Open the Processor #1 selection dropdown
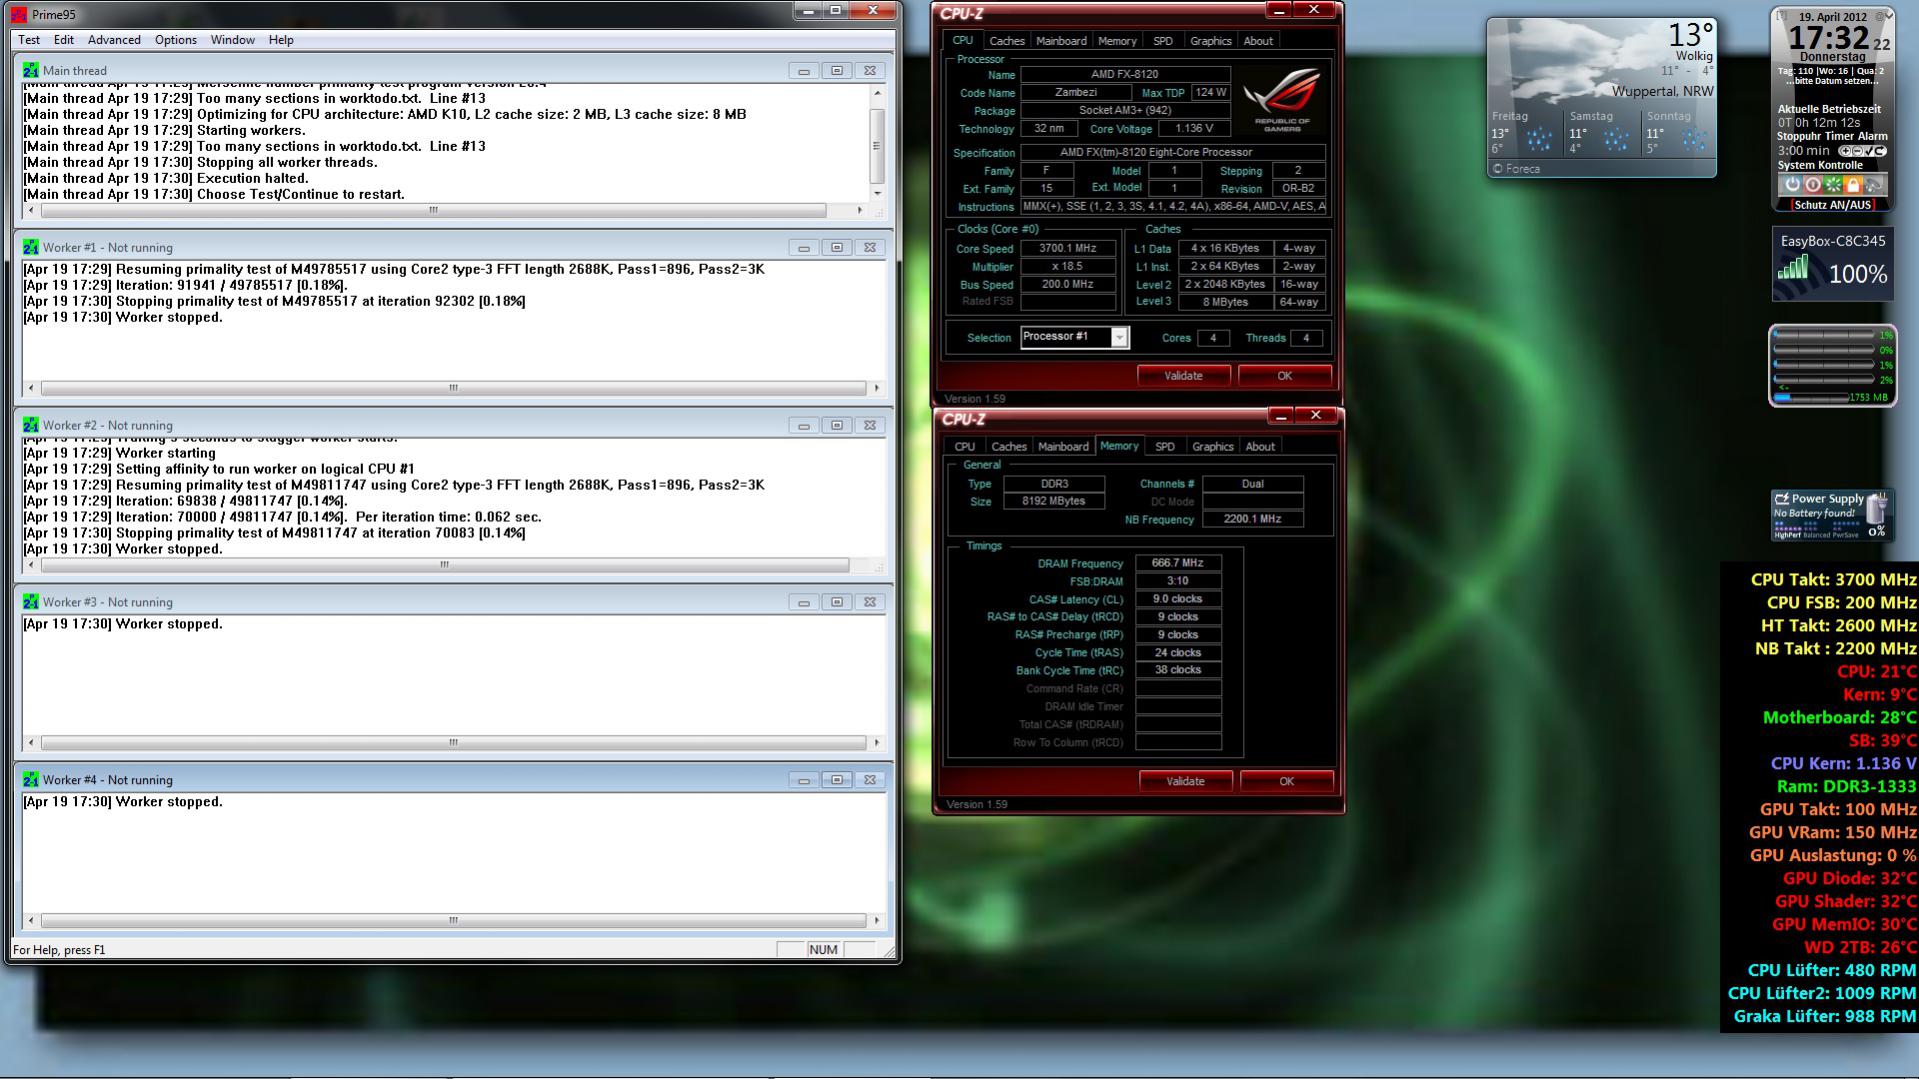Image resolution: width=1919 pixels, height=1079 pixels. (1120, 338)
